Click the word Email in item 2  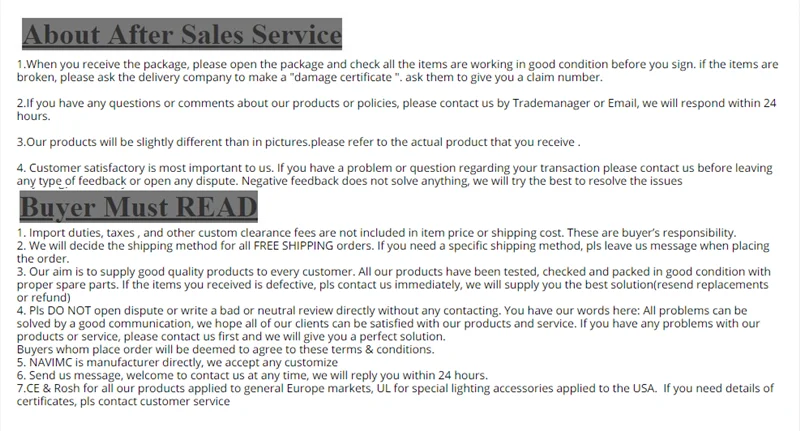(622, 103)
